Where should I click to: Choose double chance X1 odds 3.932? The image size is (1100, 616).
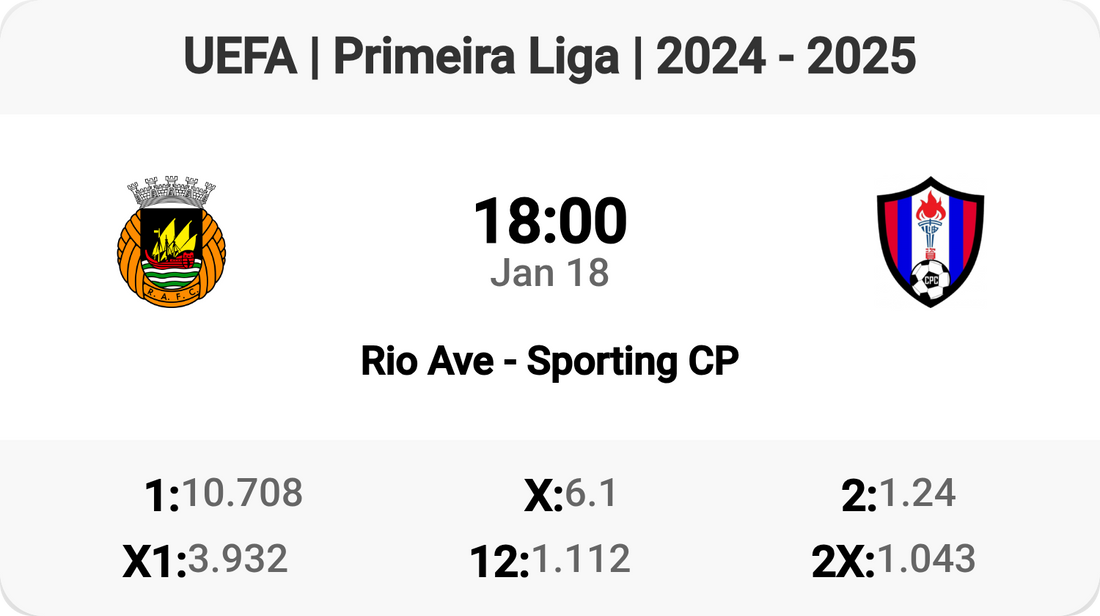pos(238,559)
